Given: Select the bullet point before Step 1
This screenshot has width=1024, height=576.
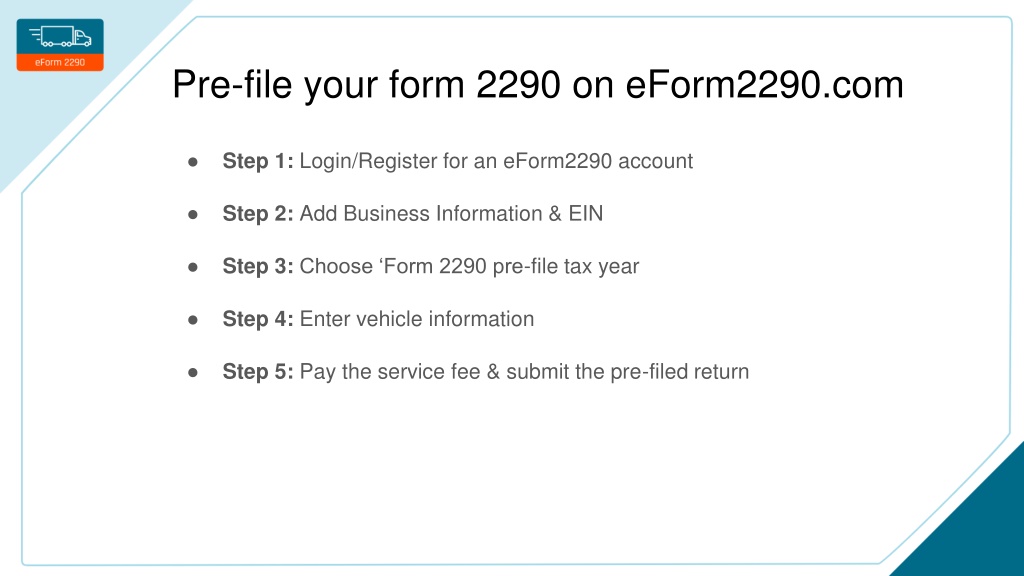Looking at the screenshot, I should tap(193, 161).
